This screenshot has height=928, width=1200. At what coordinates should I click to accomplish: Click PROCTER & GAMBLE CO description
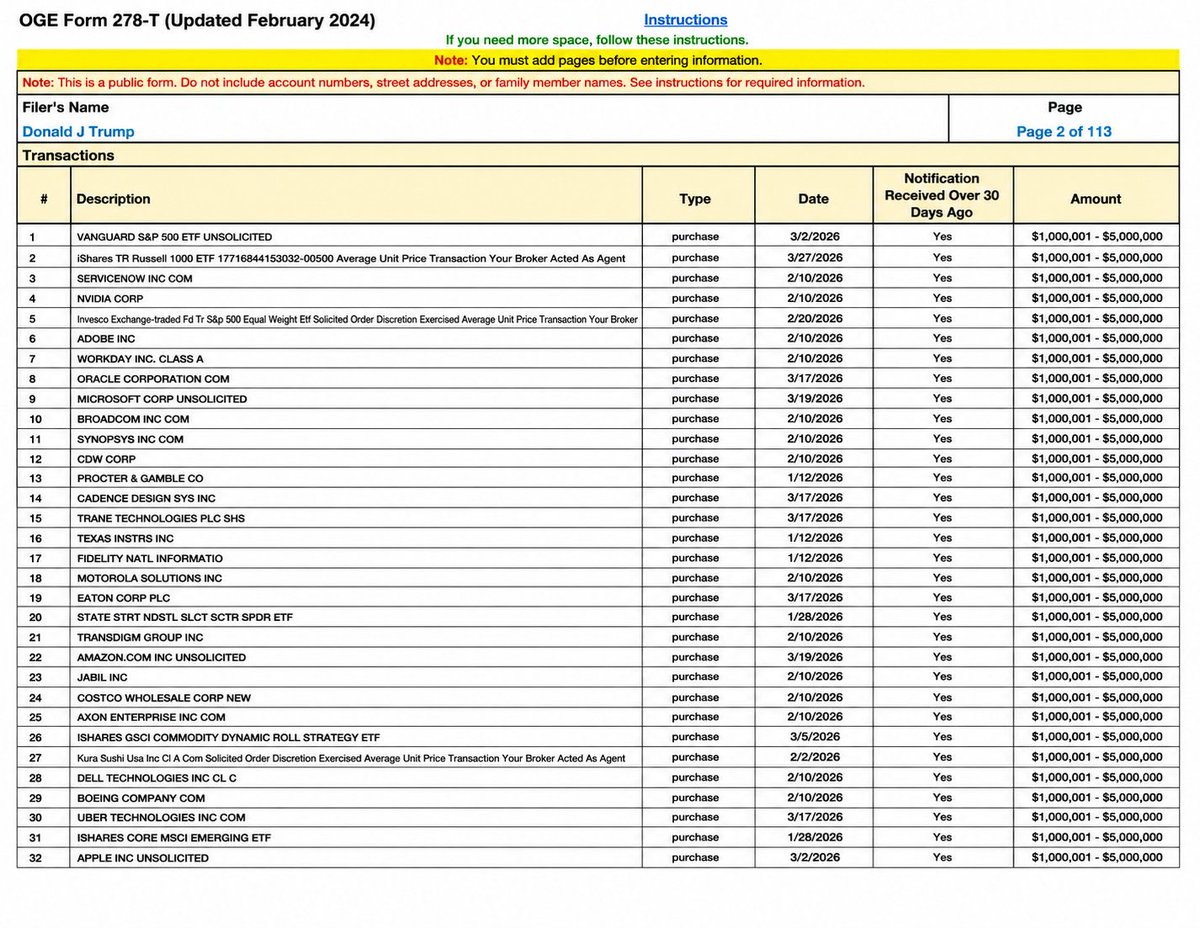click(140, 478)
